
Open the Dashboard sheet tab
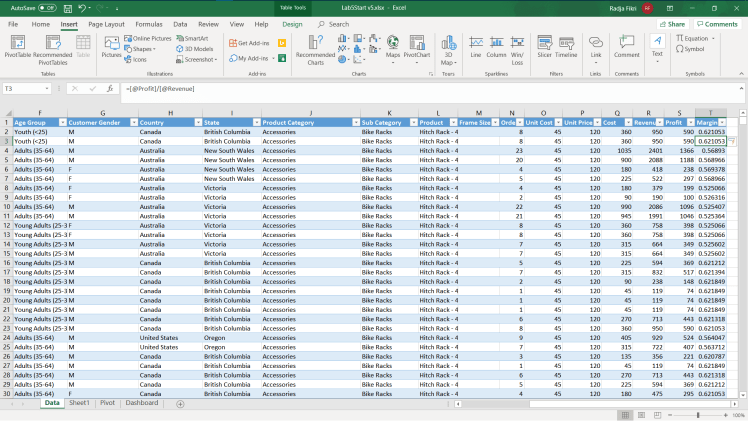tap(142, 403)
